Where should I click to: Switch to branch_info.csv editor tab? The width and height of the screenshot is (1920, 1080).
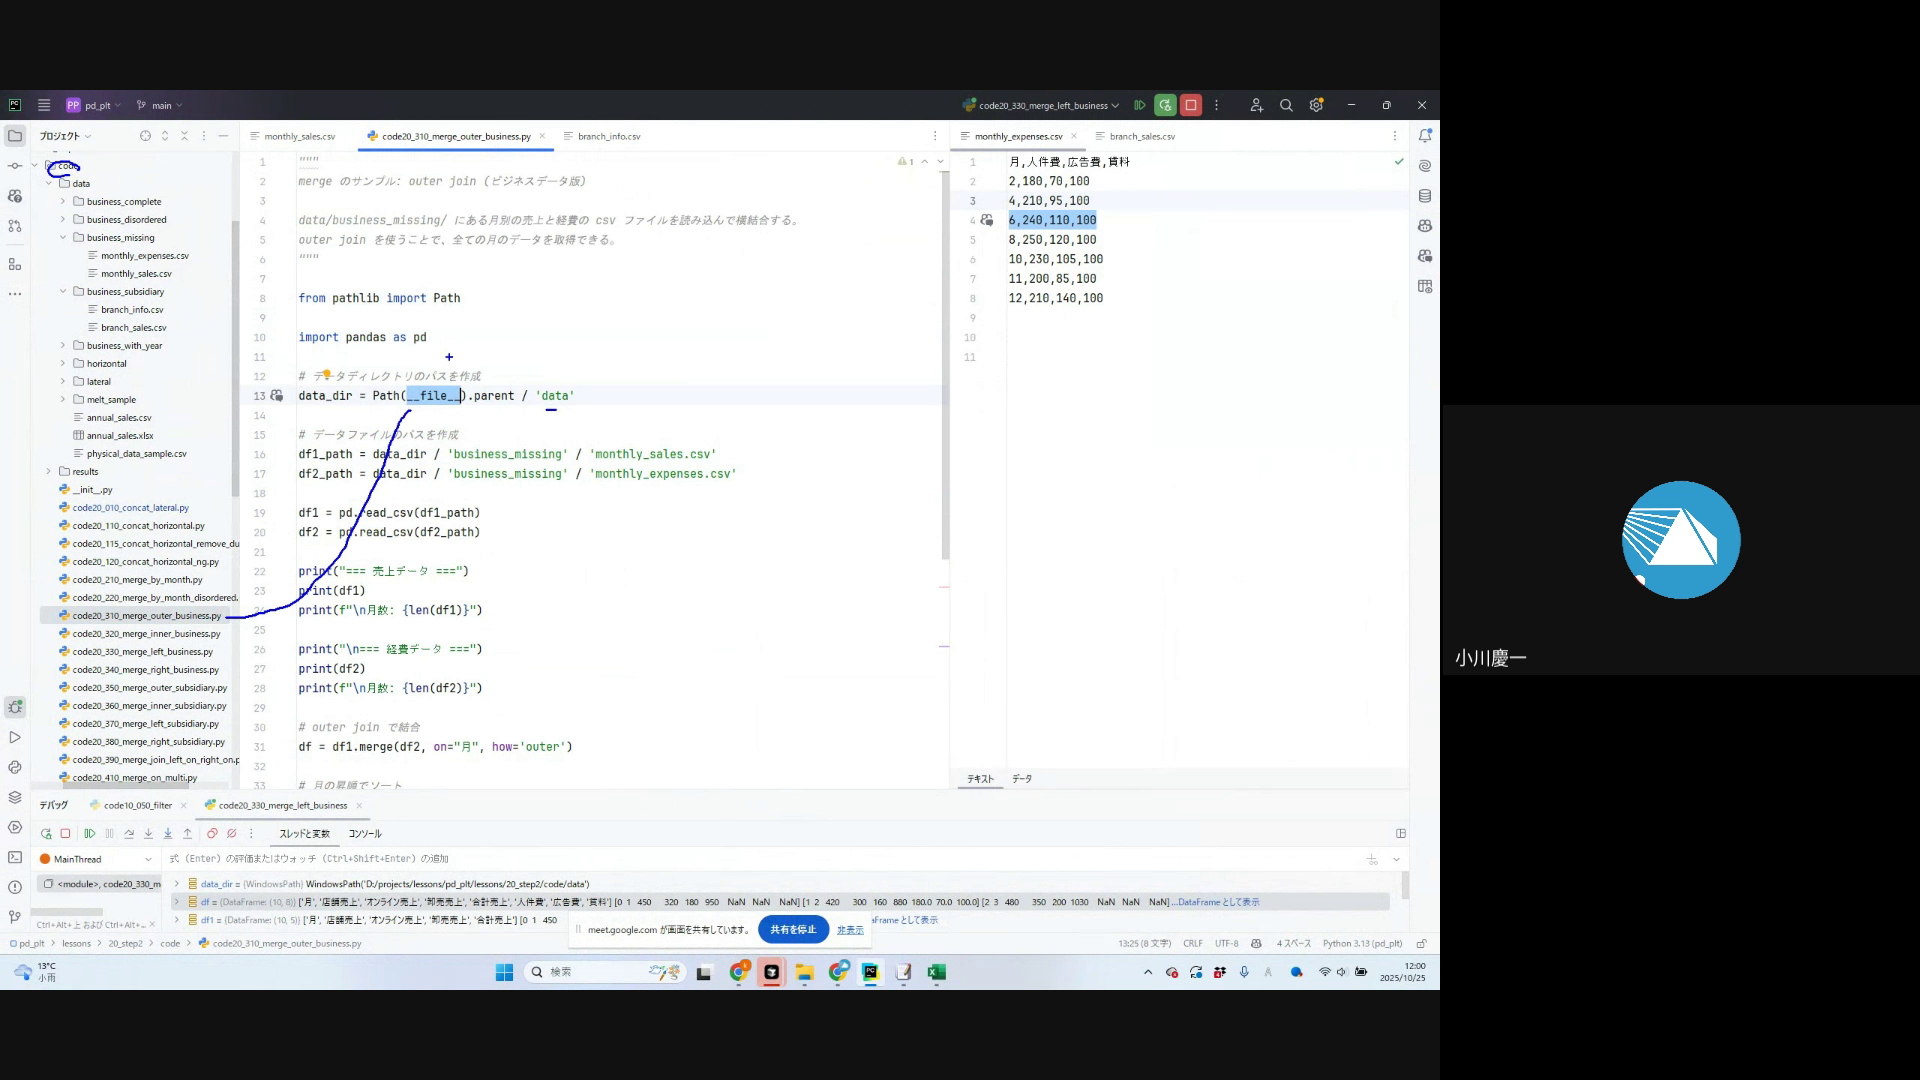click(608, 136)
